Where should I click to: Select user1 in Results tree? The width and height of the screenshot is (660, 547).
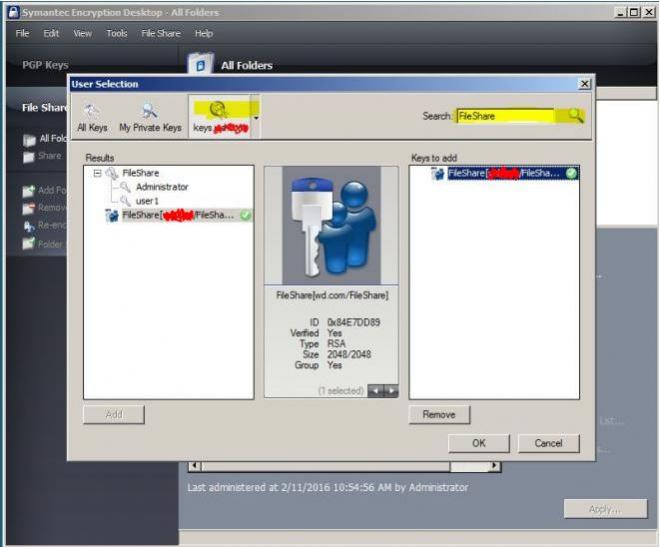147,201
